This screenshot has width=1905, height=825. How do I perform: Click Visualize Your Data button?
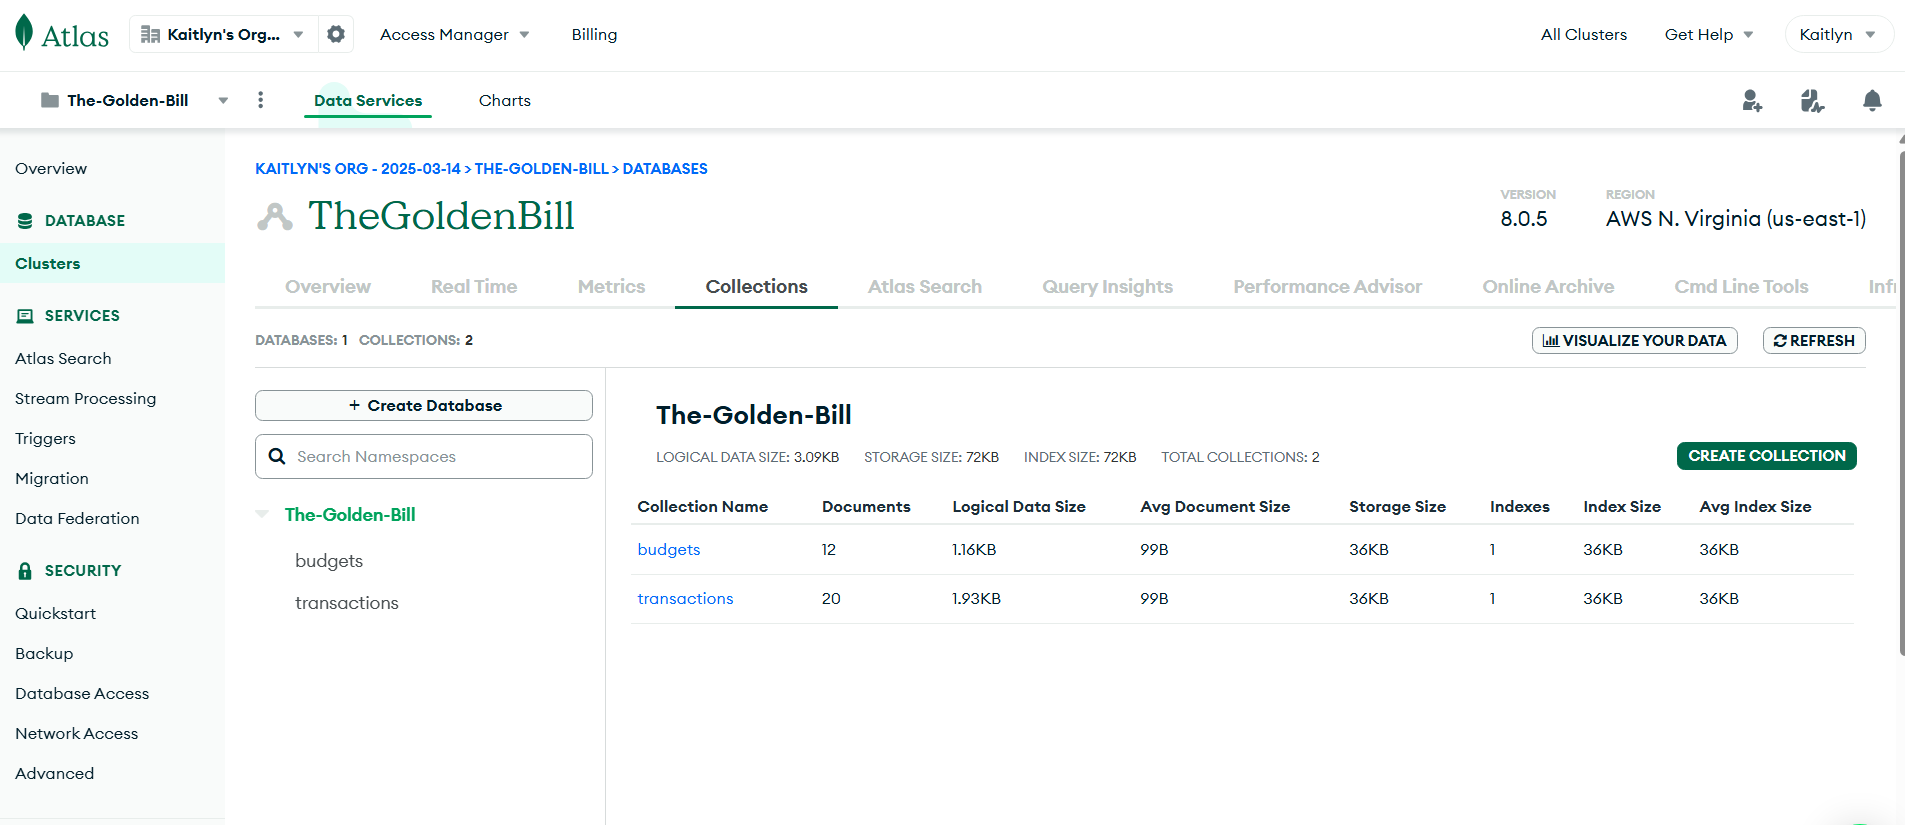1635,340
